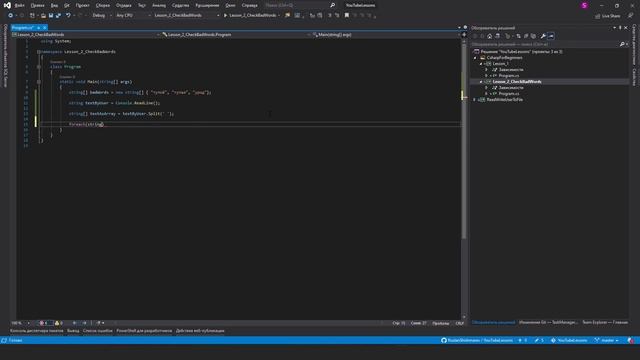Open Обозреватель объектов SQL Server side tab

pos(5,56)
